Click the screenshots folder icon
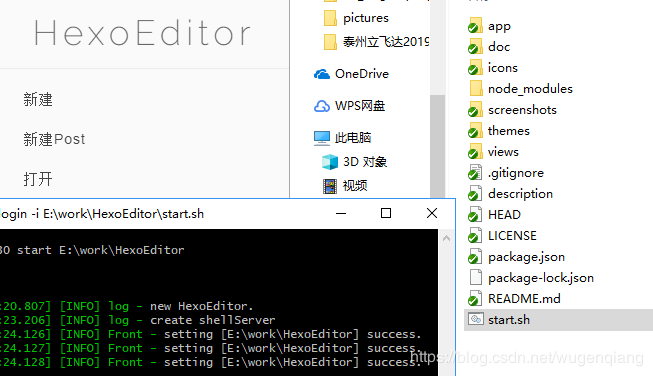Screen dimensions: 653x376 tap(475, 110)
